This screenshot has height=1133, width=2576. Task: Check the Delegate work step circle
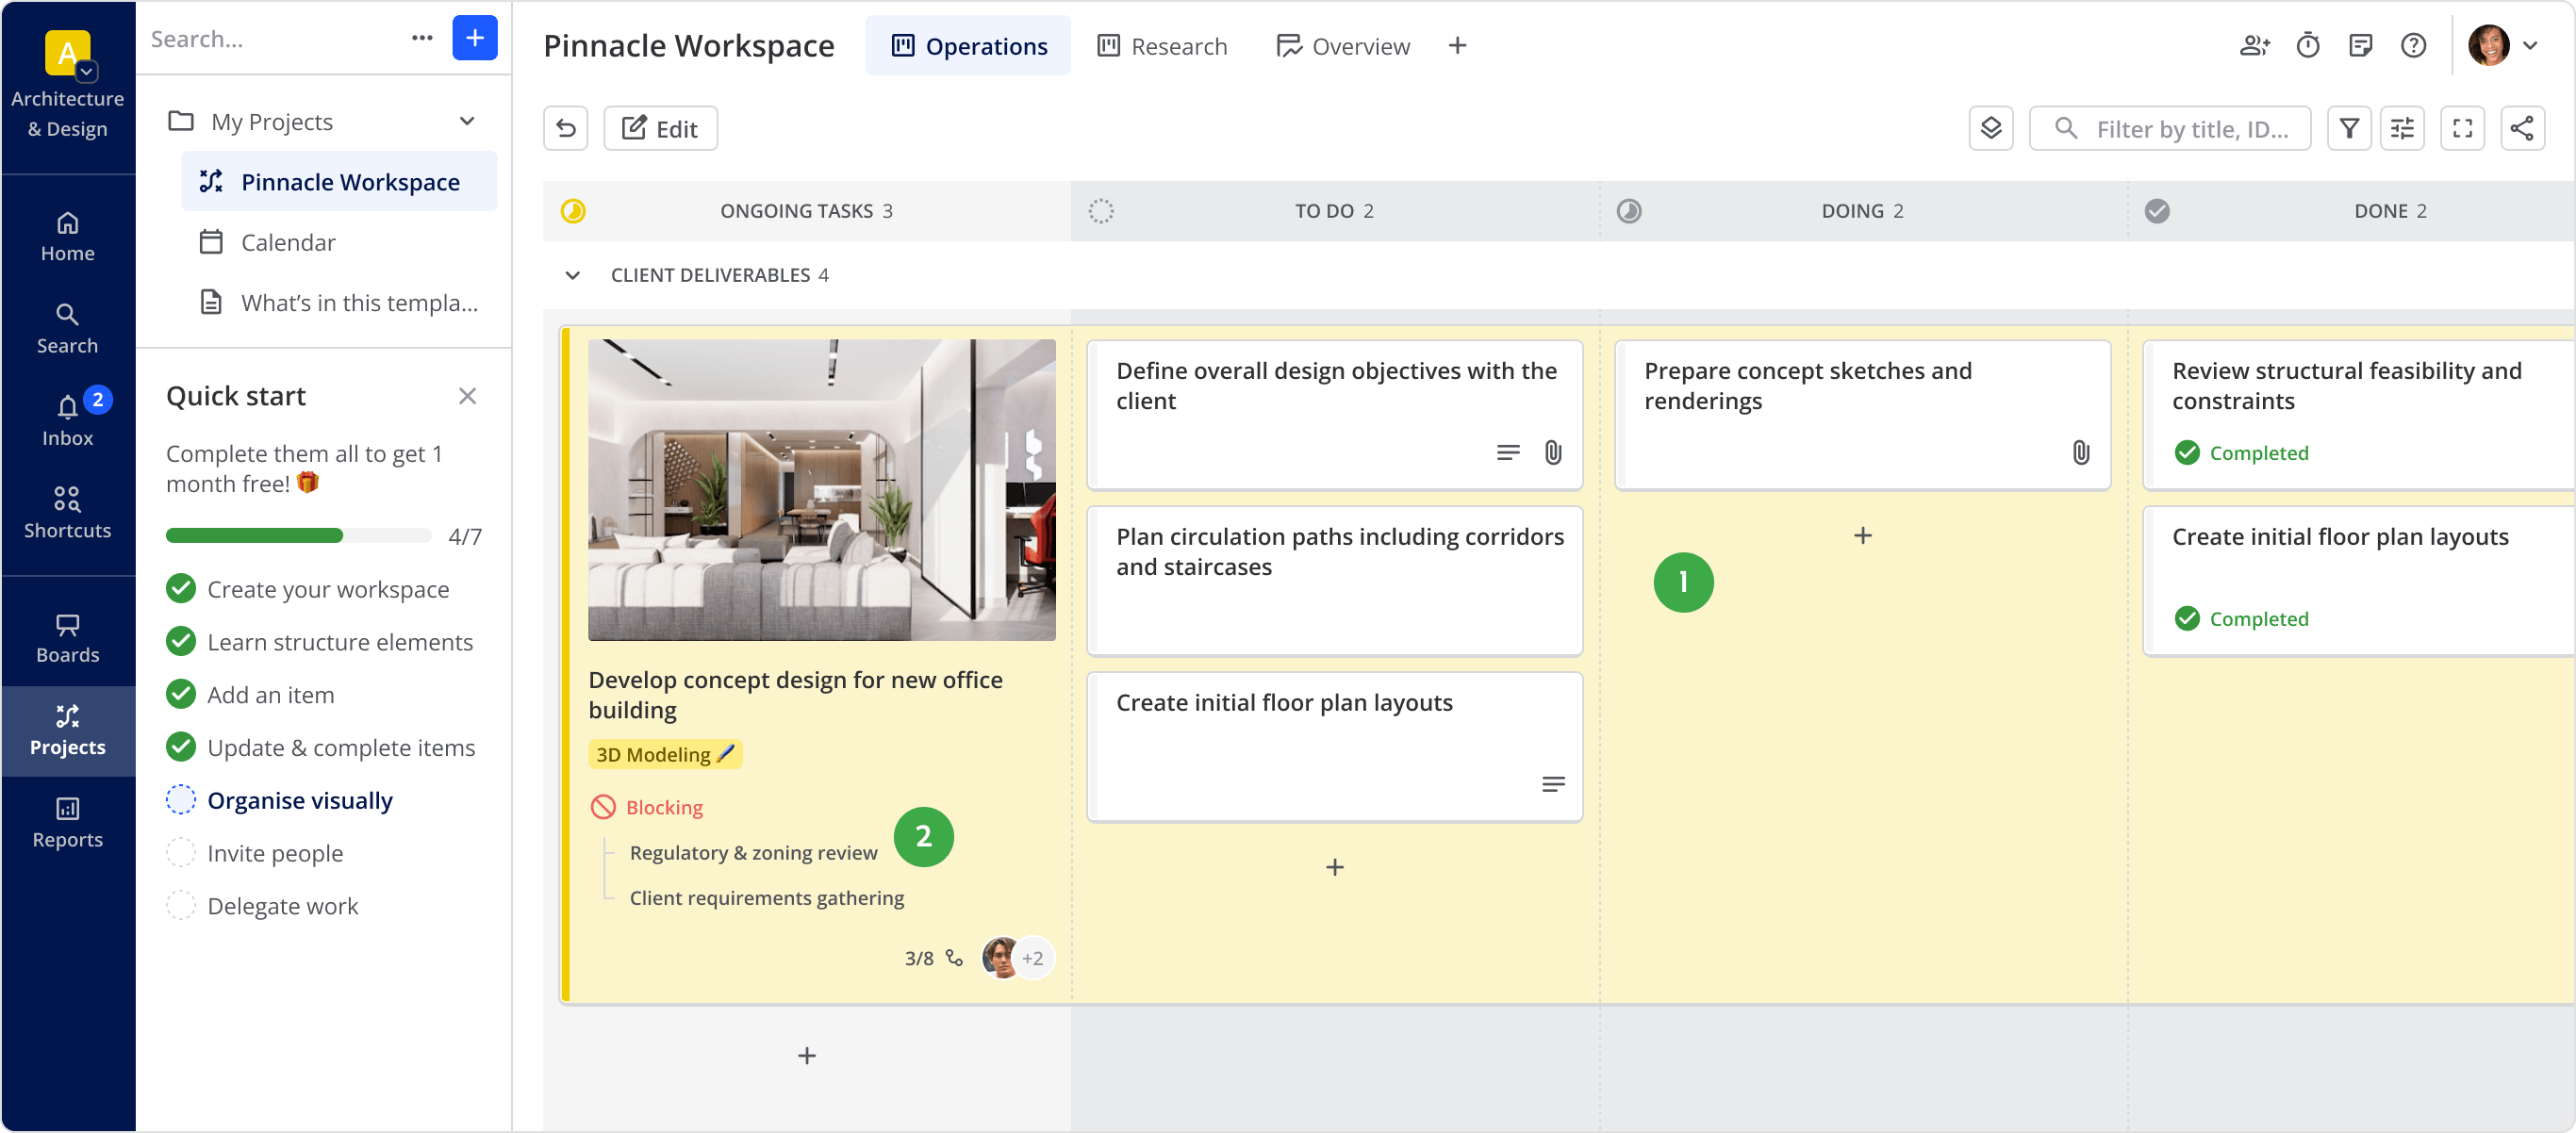pos(181,906)
